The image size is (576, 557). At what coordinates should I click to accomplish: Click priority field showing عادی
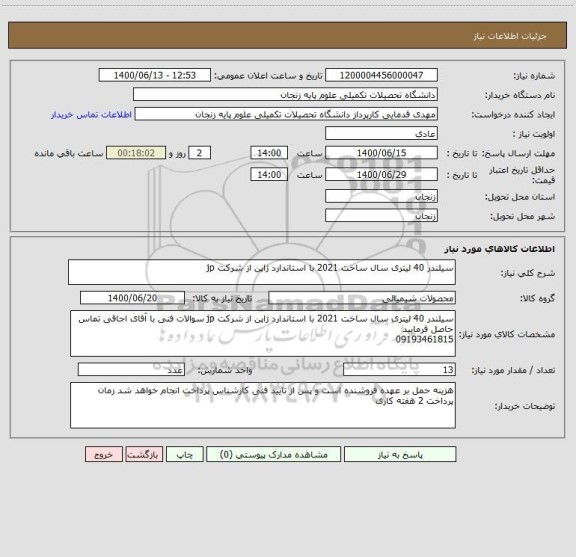click(381, 133)
